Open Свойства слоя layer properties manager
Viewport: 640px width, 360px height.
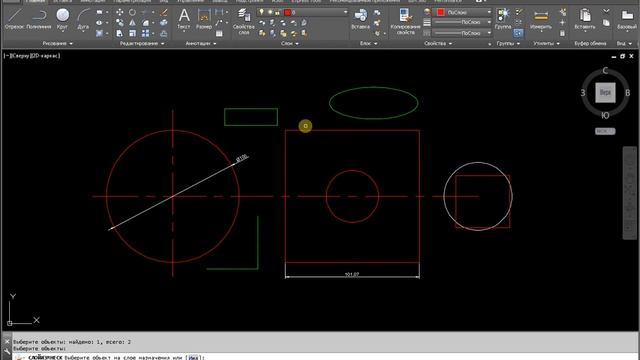point(244,21)
